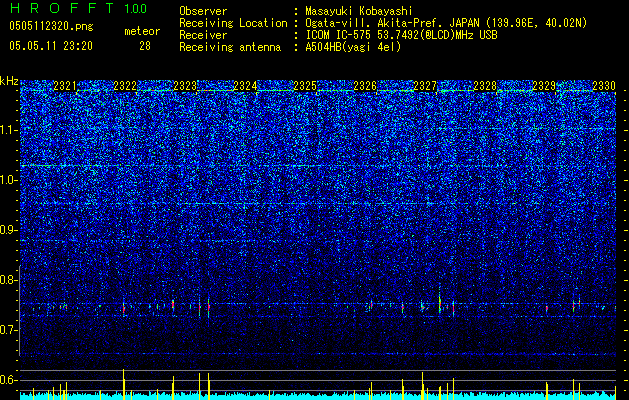Click the Receiver label

[203, 35]
